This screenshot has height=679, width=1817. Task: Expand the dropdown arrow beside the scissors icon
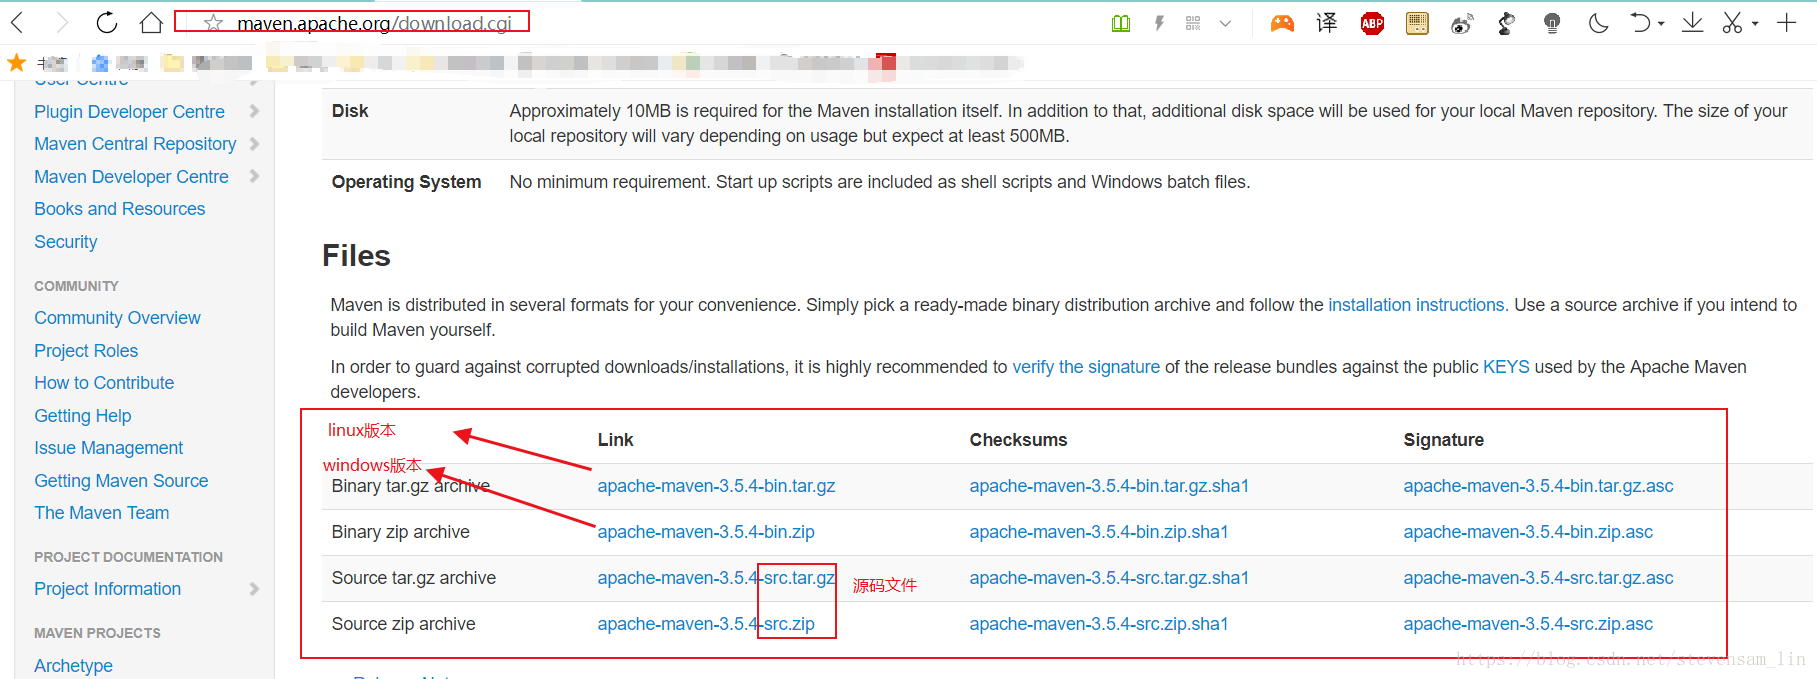tap(1755, 24)
